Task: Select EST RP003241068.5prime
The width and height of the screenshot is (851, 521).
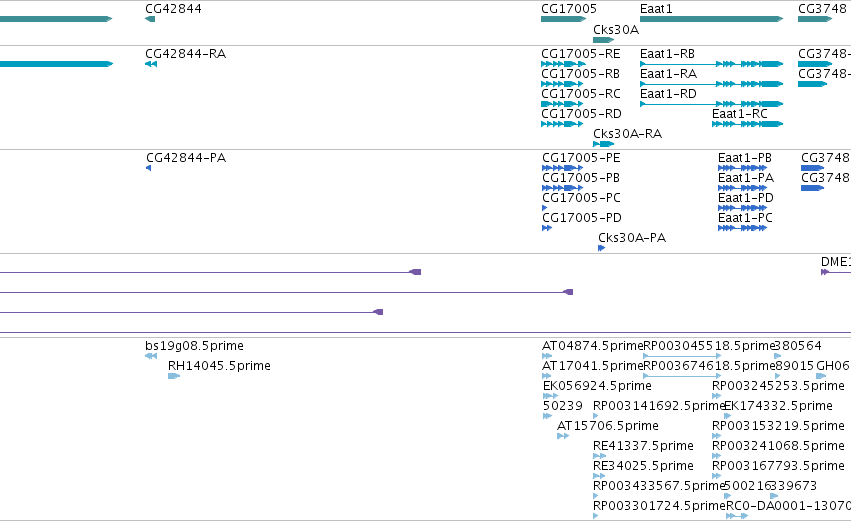Action: click(x=778, y=446)
